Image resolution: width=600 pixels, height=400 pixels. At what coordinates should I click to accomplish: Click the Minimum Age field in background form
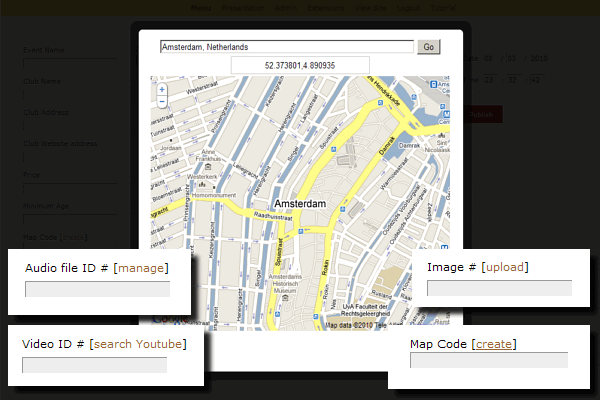(70, 219)
